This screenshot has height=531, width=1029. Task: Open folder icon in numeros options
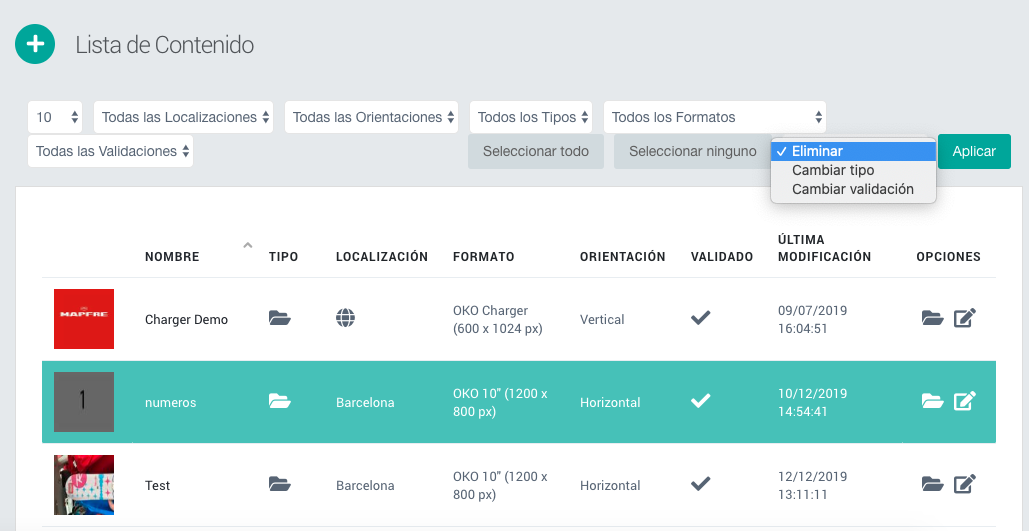click(x=932, y=402)
